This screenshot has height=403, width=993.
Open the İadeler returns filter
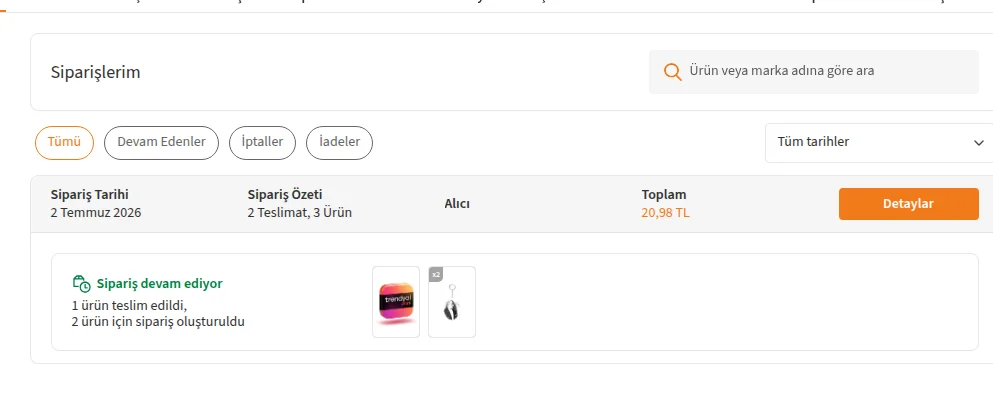click(339, 143)
